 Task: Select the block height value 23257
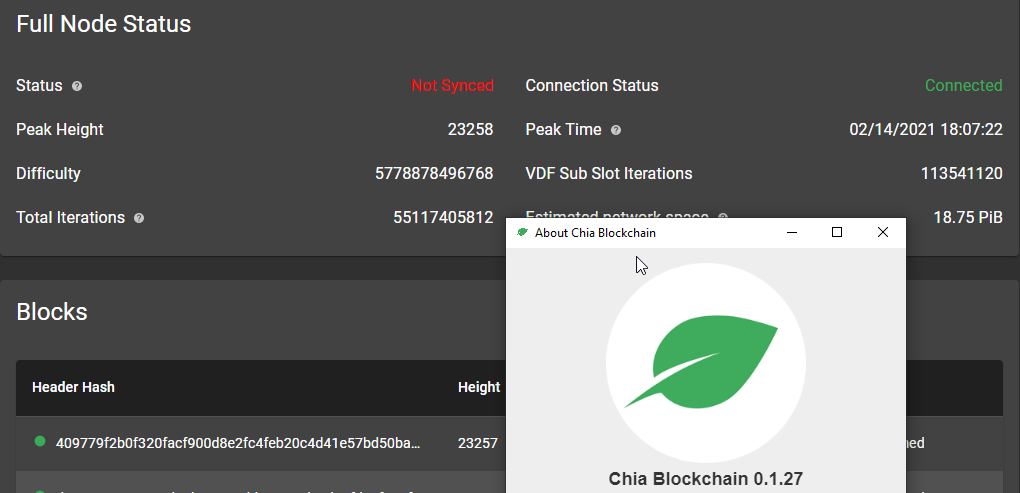pyautogui.click(x=477, y=444)
